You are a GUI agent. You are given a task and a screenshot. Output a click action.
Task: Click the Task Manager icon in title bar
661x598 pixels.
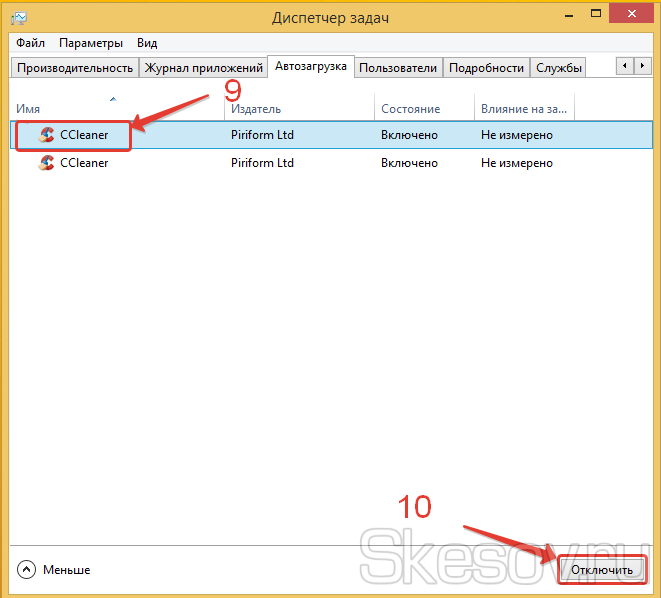coord(20,16)
